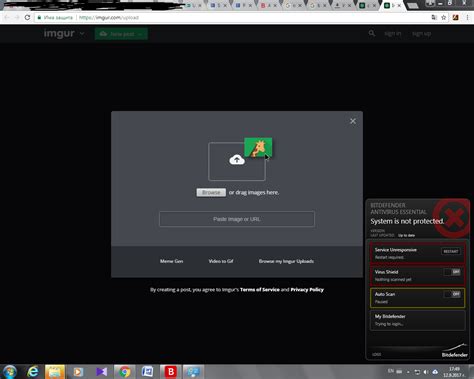Bookmark the page with the star icon

(x=444, y=17)
